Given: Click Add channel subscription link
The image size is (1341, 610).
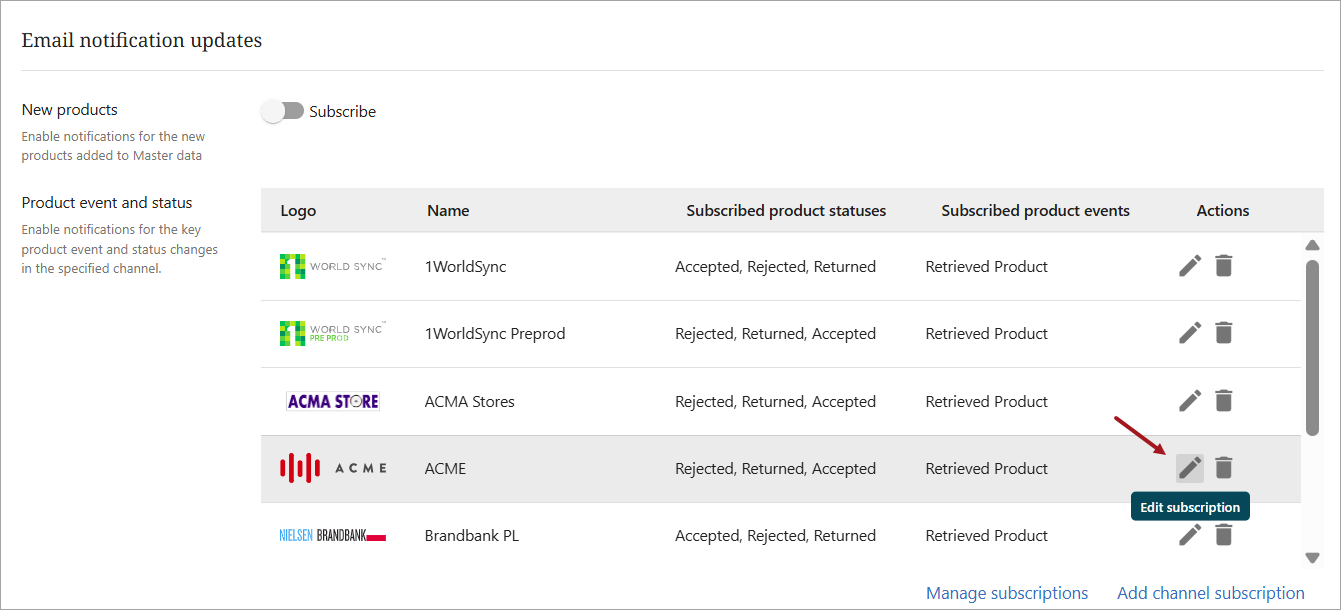Looking at the screenshot, I should [x=1210, y=593].
